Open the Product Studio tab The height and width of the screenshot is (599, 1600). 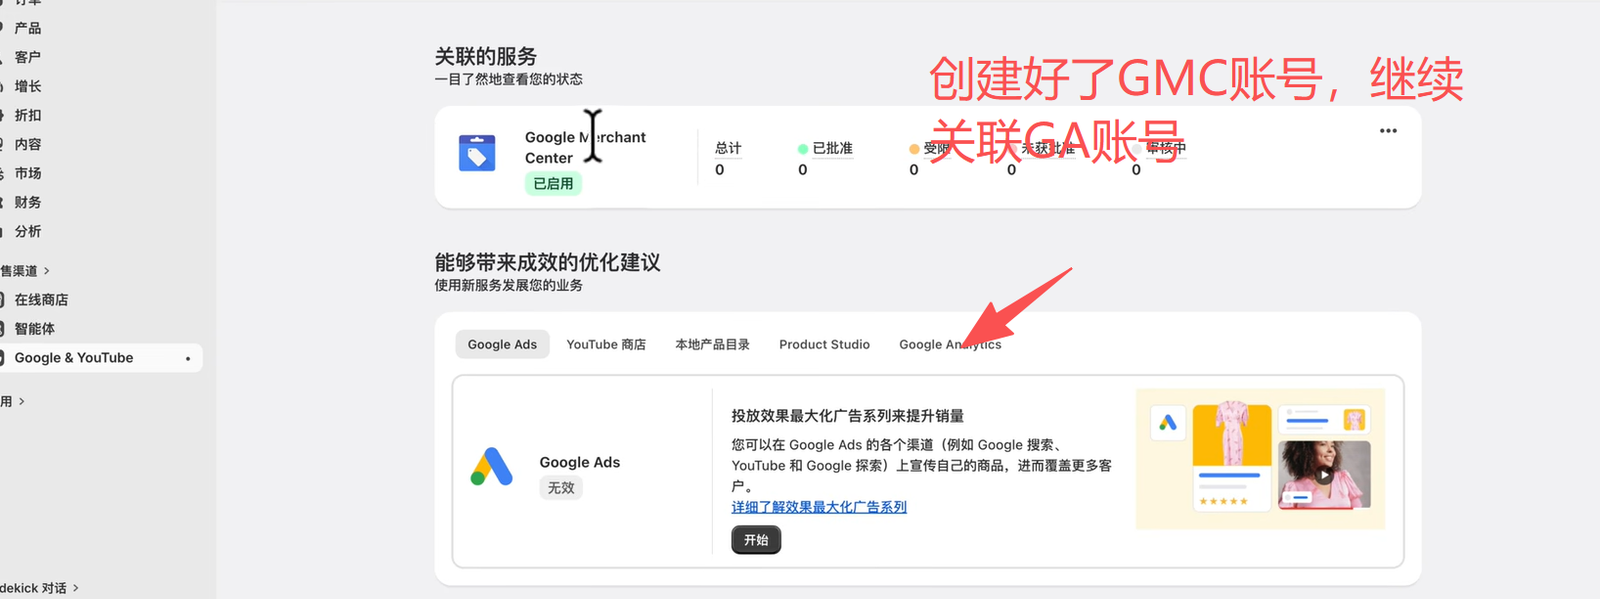[x=824, y=344]
